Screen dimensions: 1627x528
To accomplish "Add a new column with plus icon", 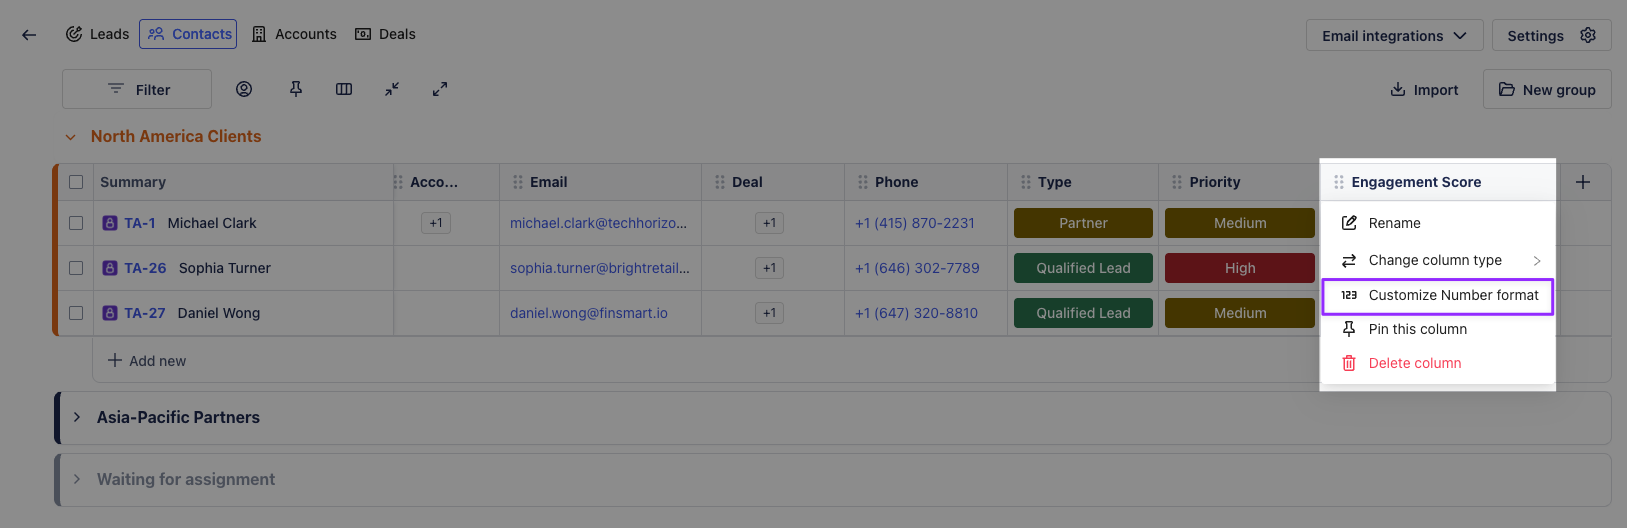I will pos(1583,182).
